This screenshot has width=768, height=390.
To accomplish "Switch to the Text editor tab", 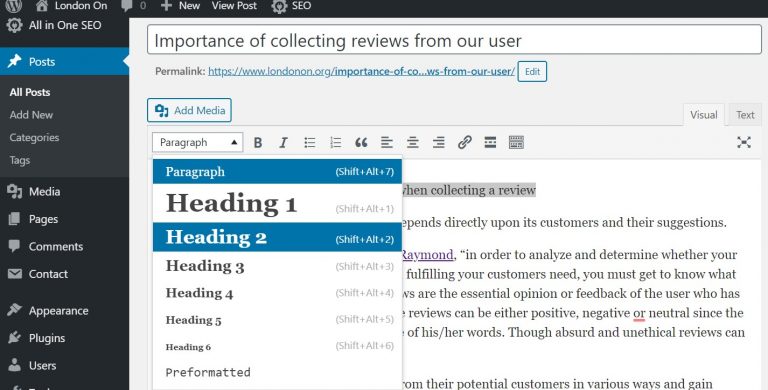I will (x=745, y=115).
